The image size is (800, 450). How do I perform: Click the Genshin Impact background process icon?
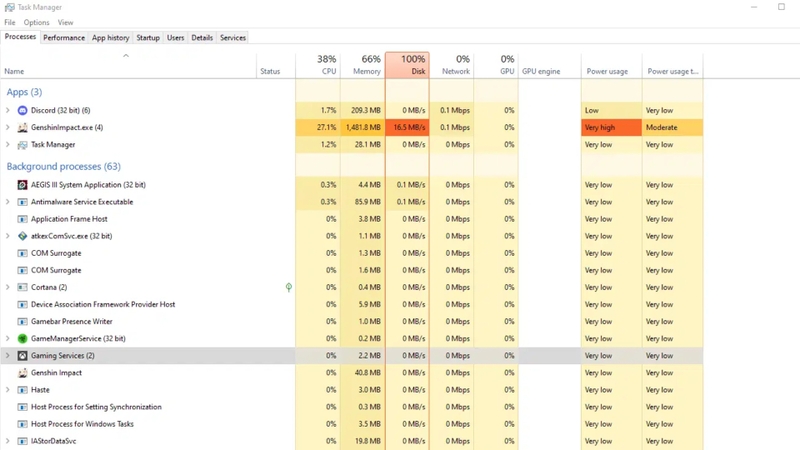[x=22, y=373]
